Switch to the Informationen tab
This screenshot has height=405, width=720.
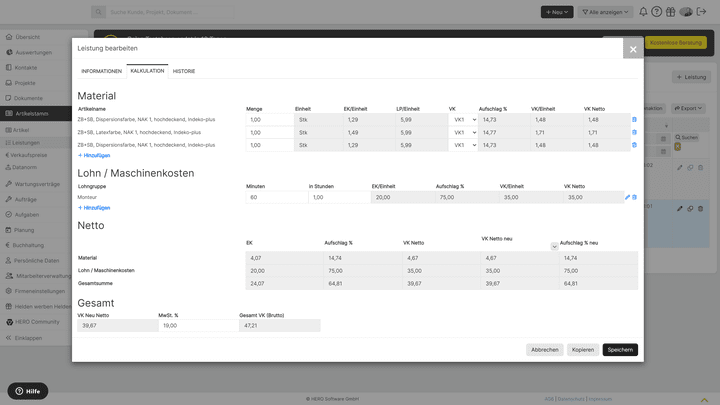[101, 71]
